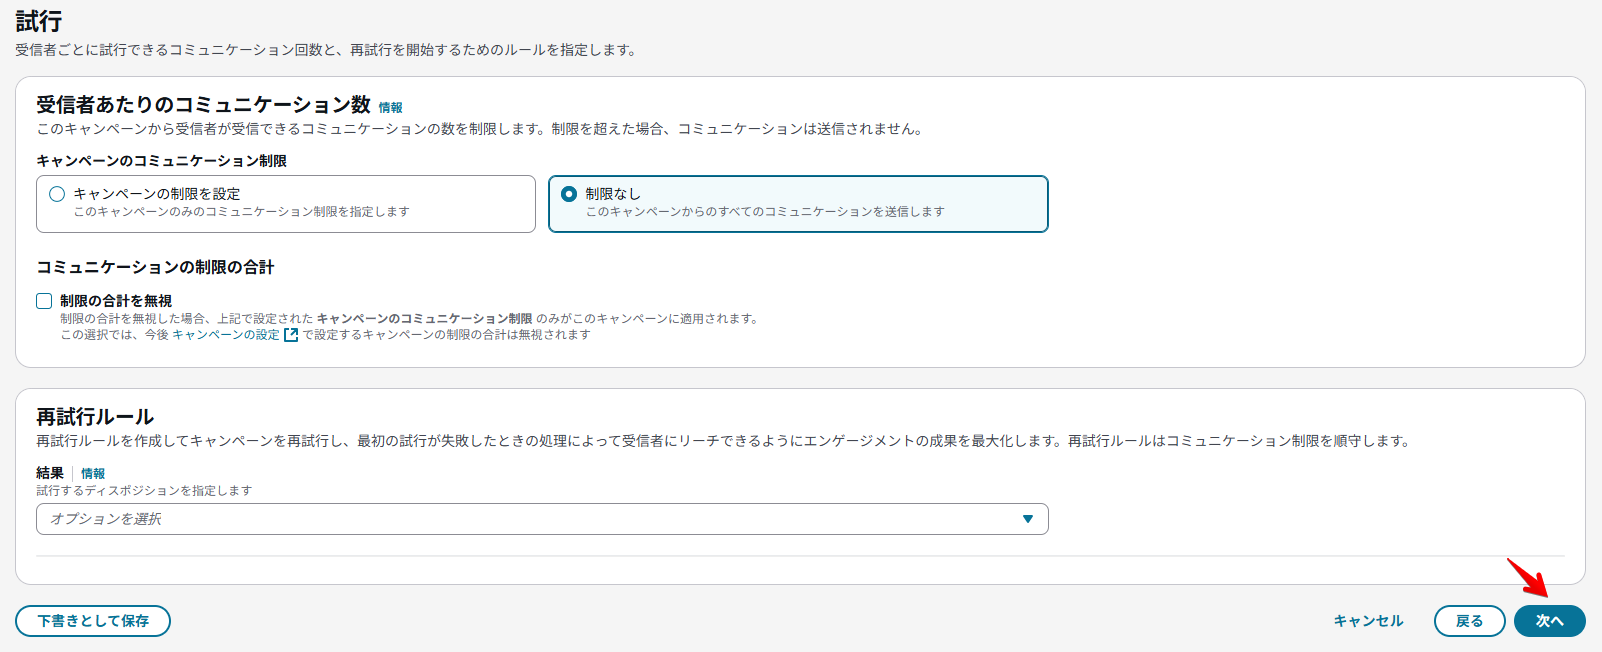Click the 下書きとして保存 button
Image resolution: width=1602 pixels, height=652 pixels.
[x=93, y=621]
